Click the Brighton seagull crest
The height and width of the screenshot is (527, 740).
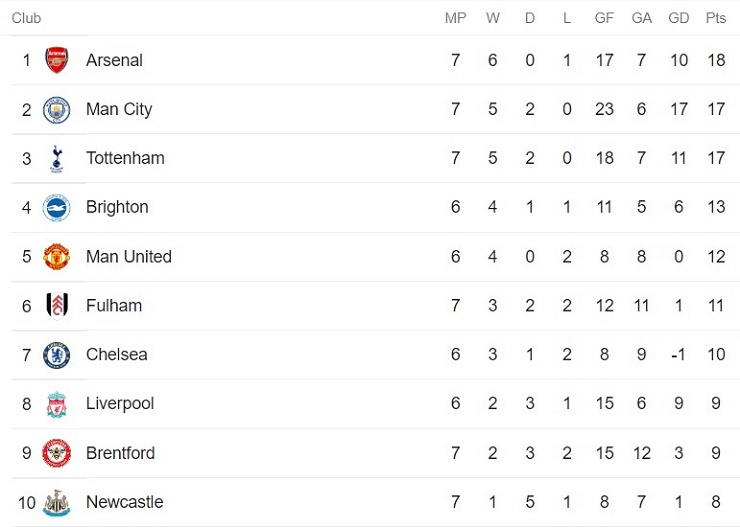(x=57, y=208)
